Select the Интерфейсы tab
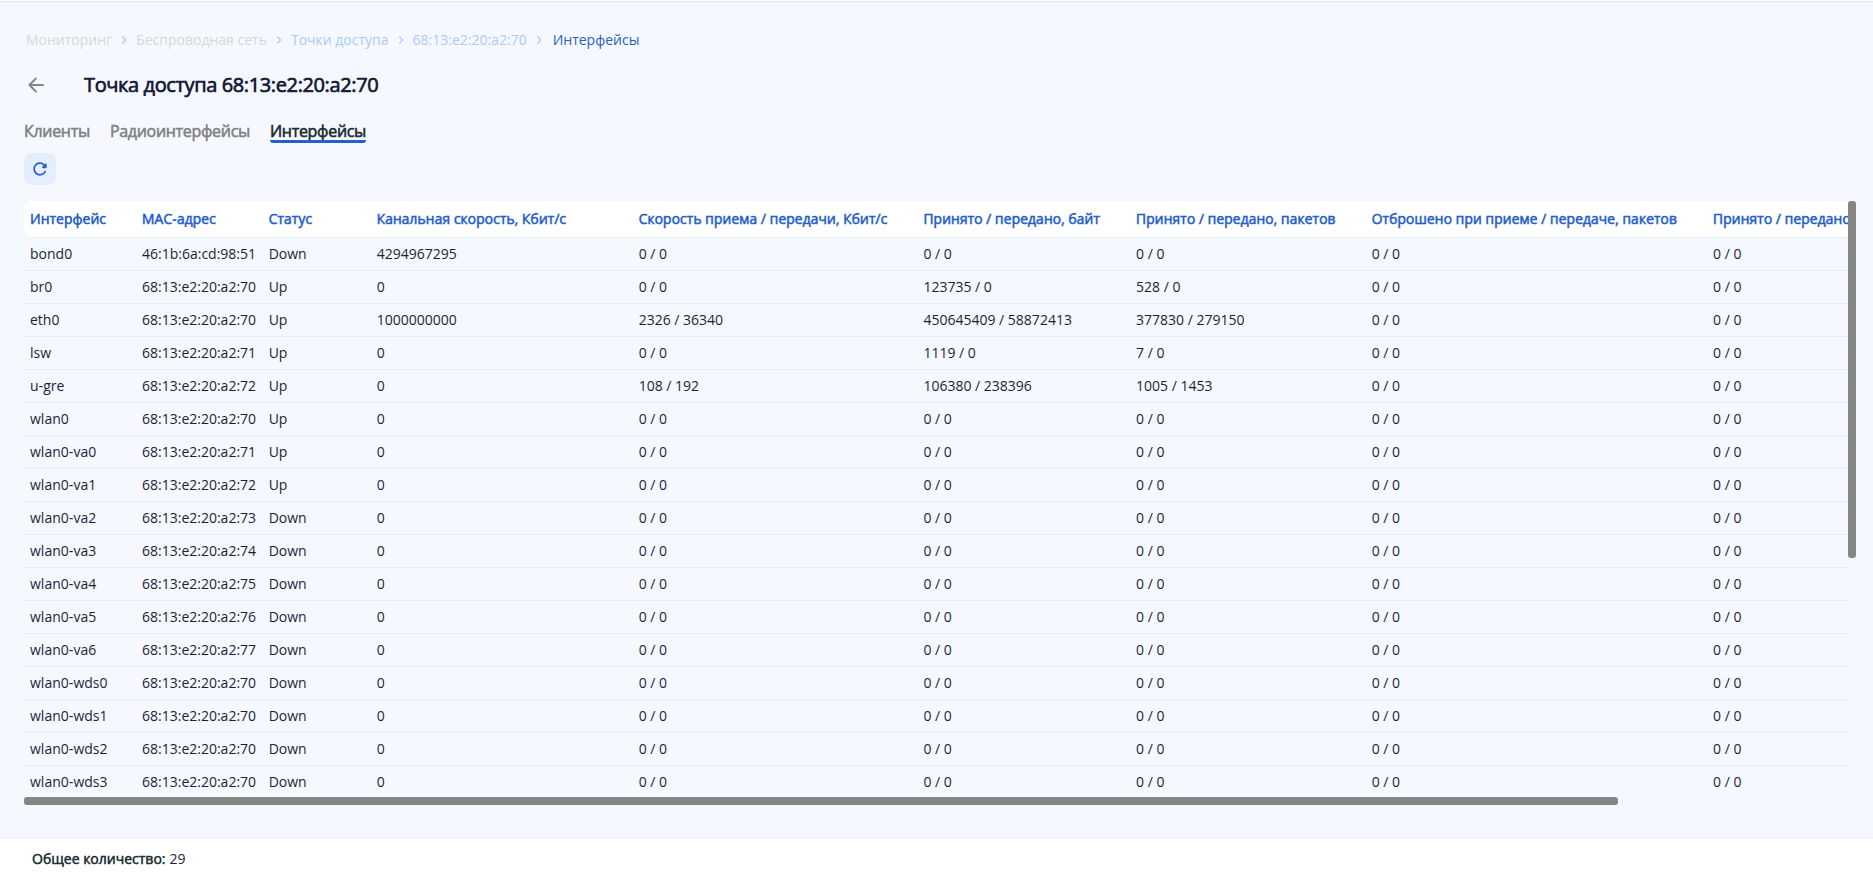This screenshot has height=880, width=1873. 318,131
